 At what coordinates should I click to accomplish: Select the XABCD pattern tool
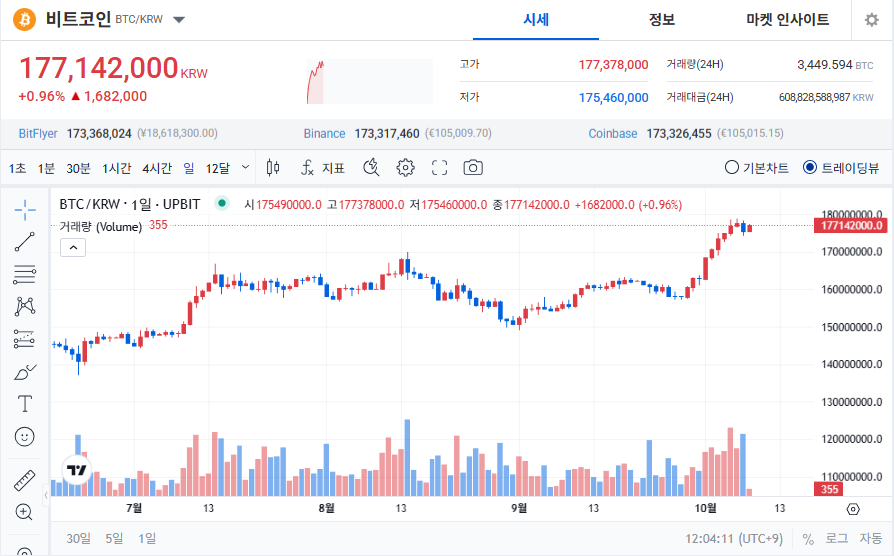tap(25, 306)
